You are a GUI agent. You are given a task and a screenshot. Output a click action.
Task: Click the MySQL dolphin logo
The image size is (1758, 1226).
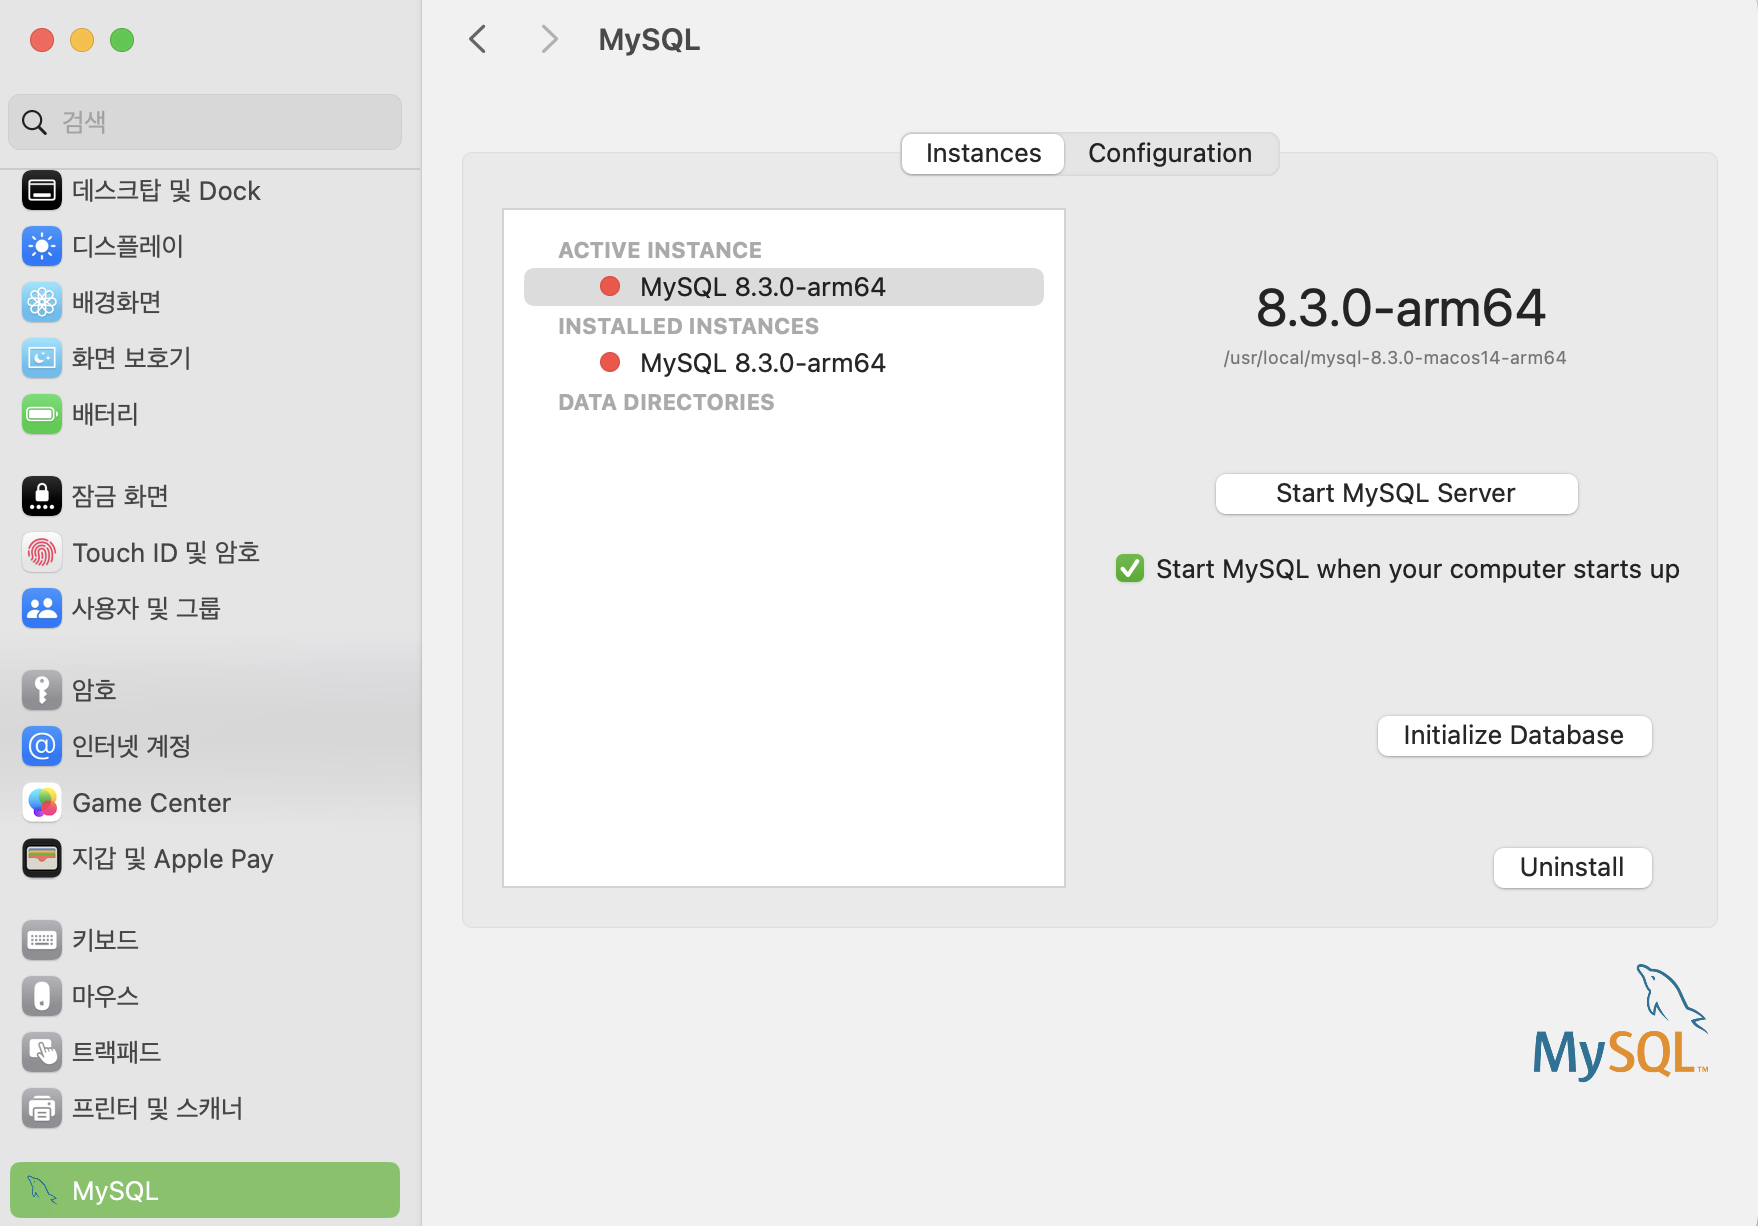(x=1620, y=1022)
